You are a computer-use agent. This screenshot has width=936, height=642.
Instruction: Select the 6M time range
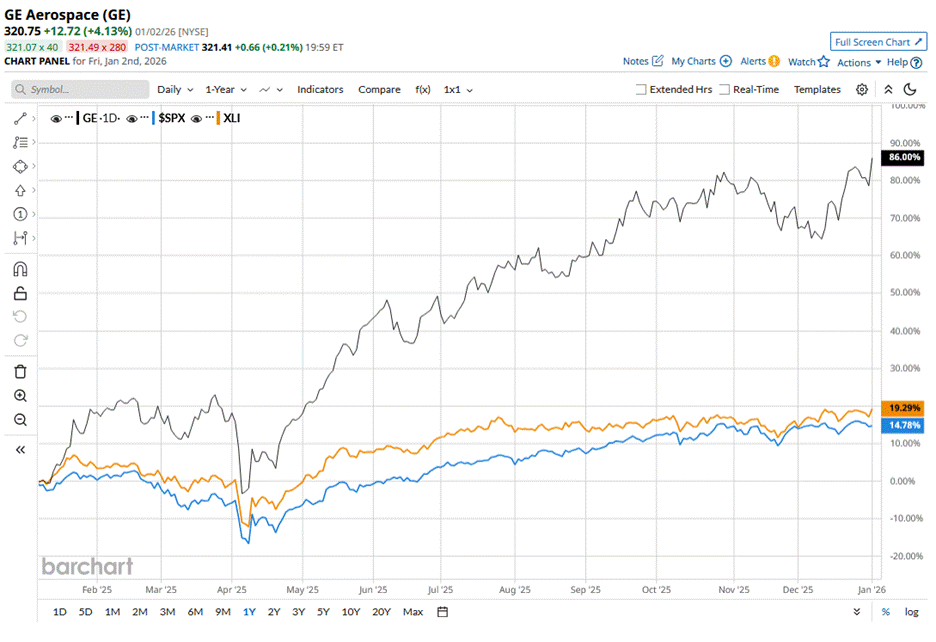[x=195, y=612]
